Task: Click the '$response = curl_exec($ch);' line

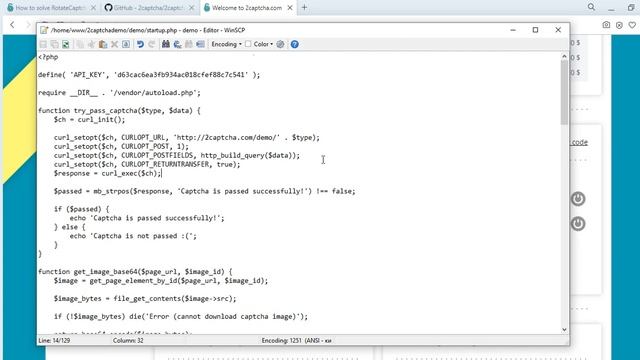Action: [108, 173]
